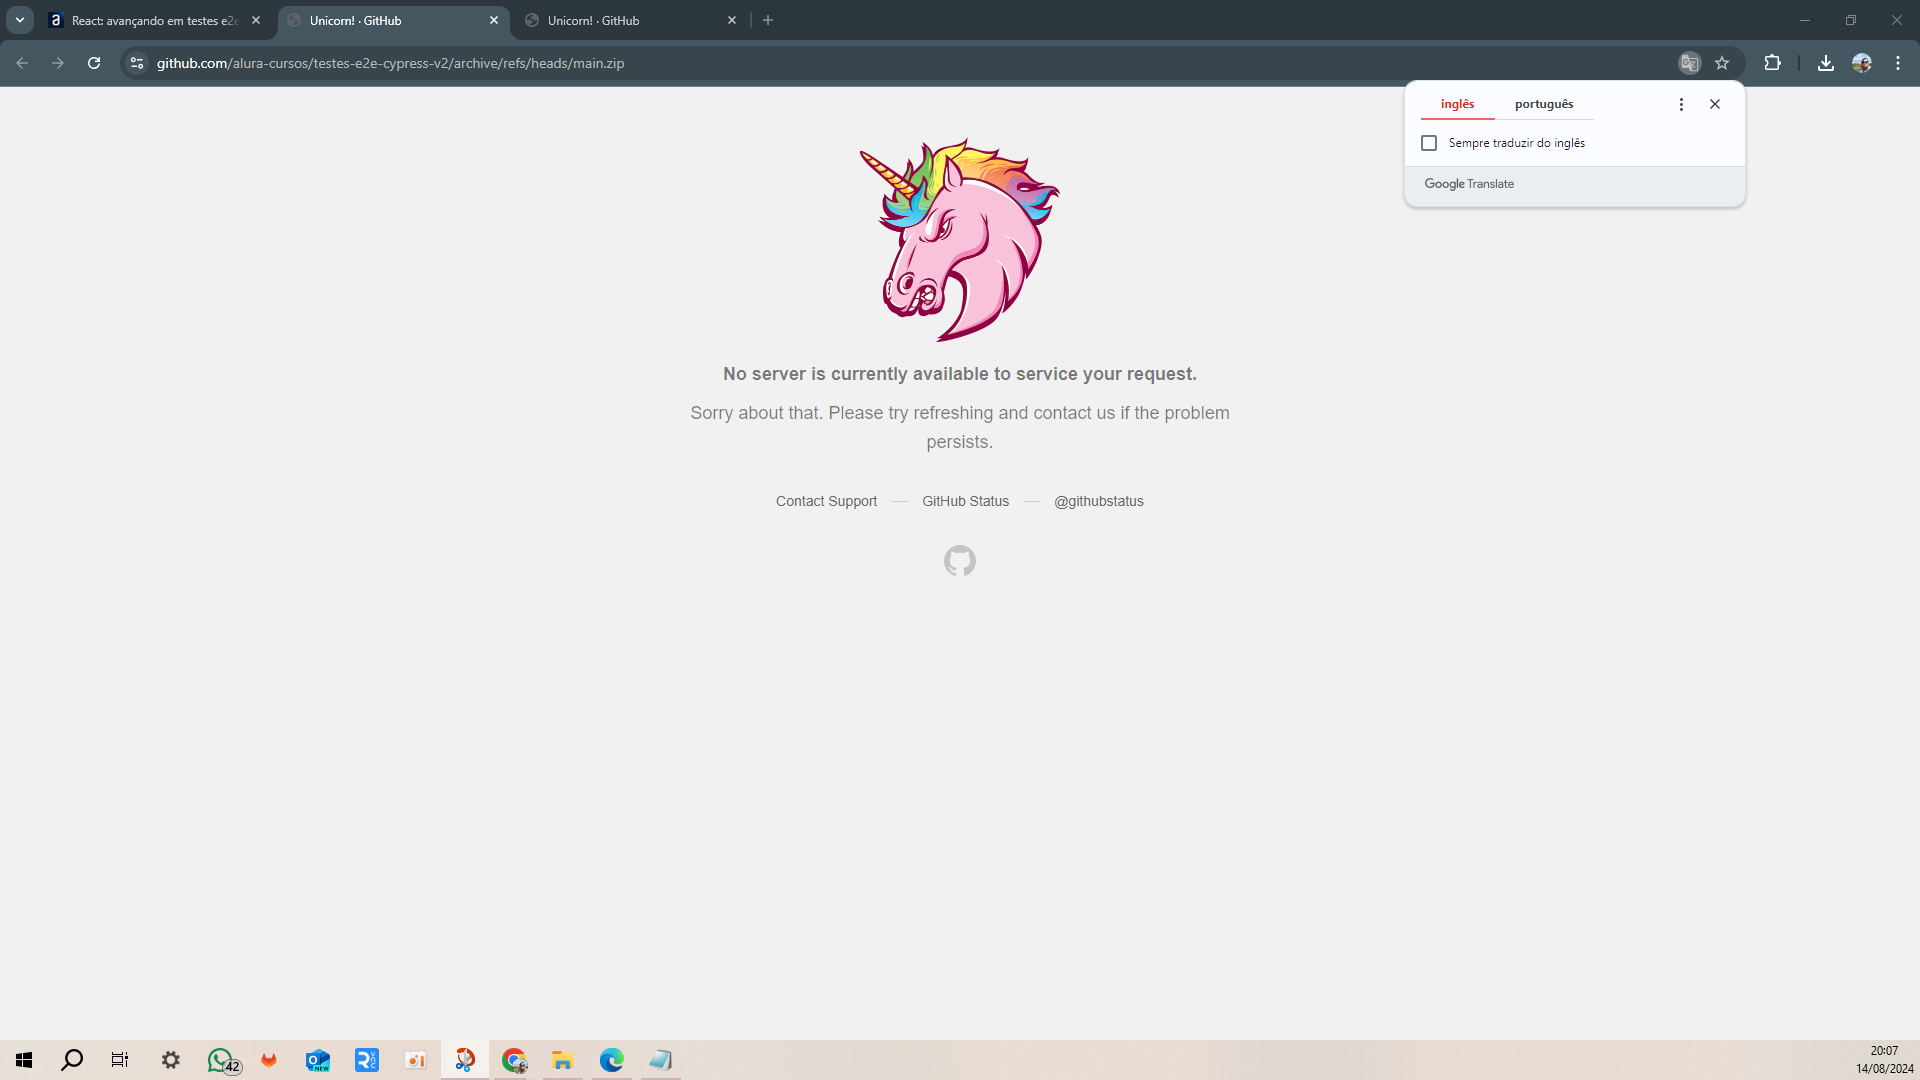Close the third Unicorn! GitHub tab
Viewport: 1920px width, 1080px height.
point(732,20)
